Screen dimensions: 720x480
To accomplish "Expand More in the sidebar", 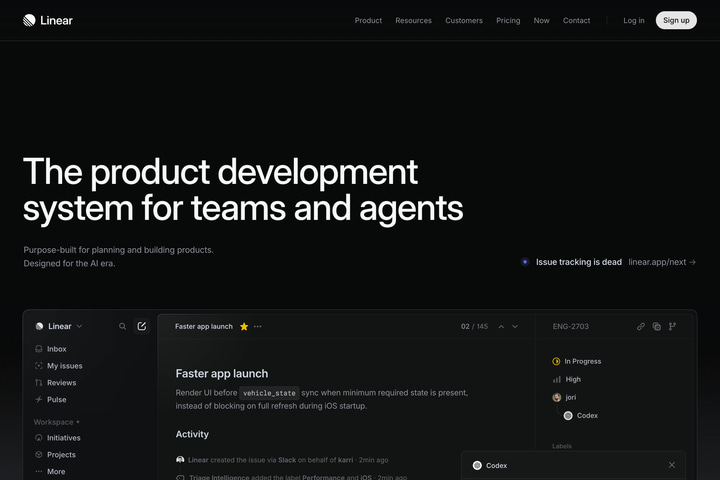I will point(51,471).
